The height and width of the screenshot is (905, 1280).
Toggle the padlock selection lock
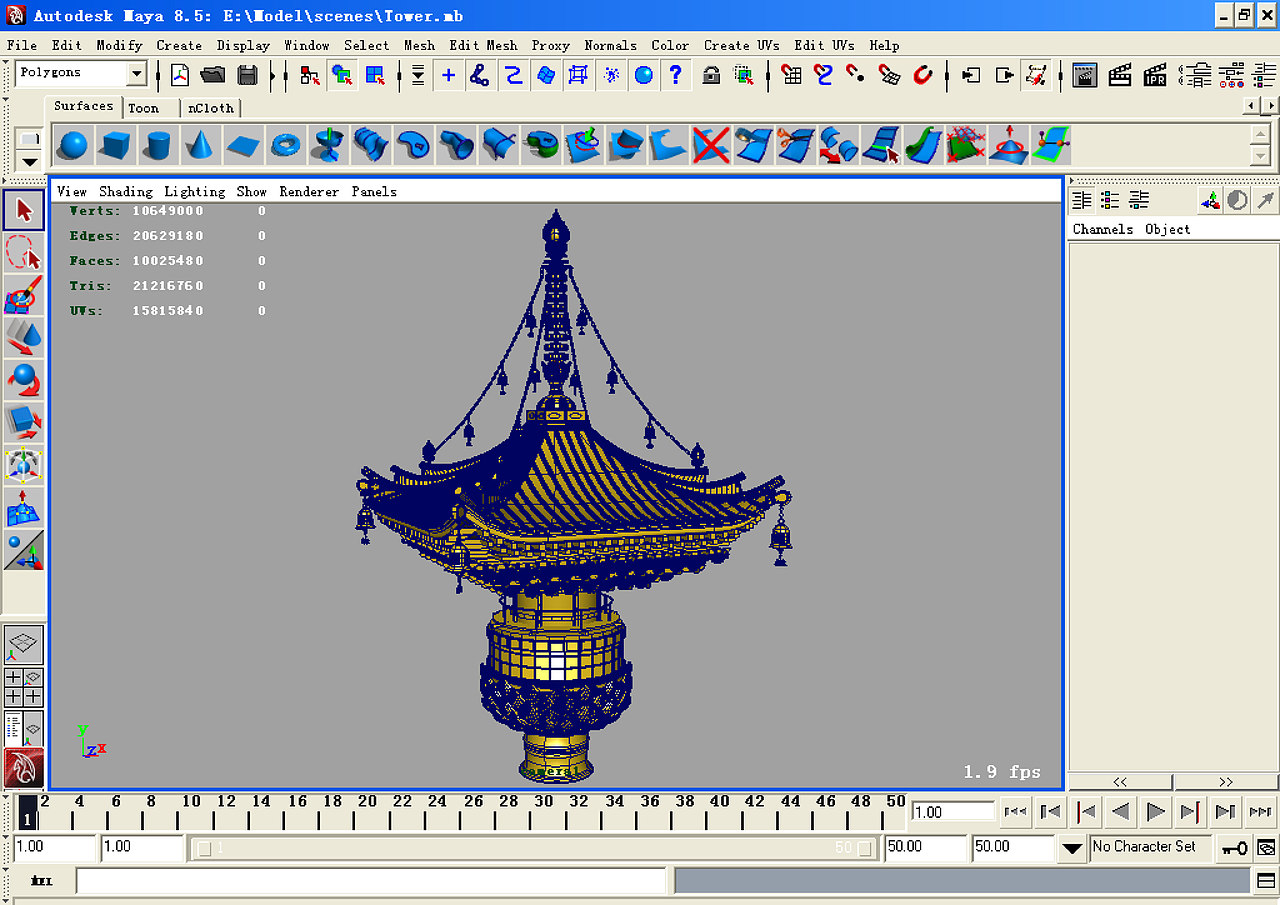pos(711,75)
